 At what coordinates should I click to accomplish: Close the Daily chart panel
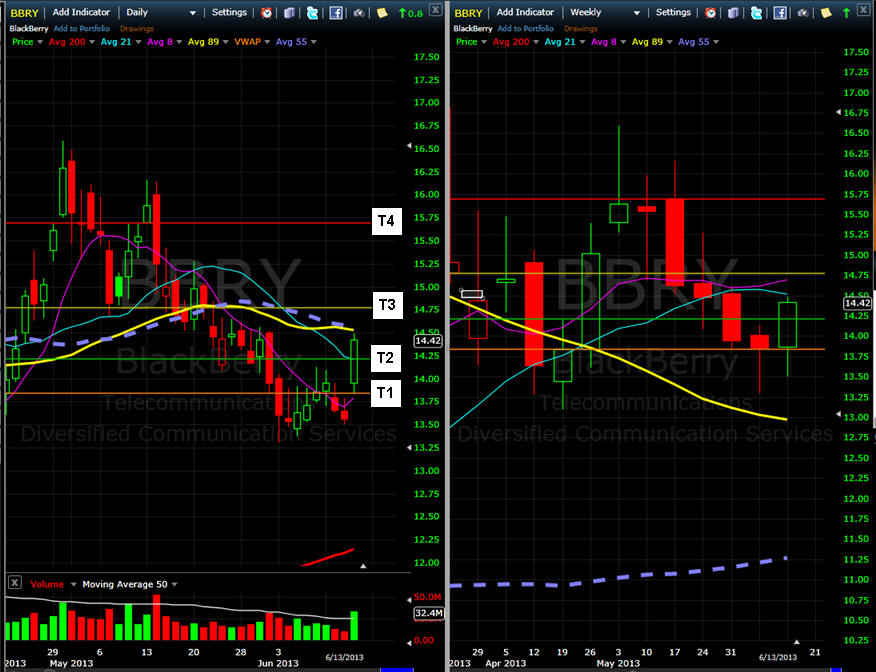pyautogui.click(x=434, y=10)
